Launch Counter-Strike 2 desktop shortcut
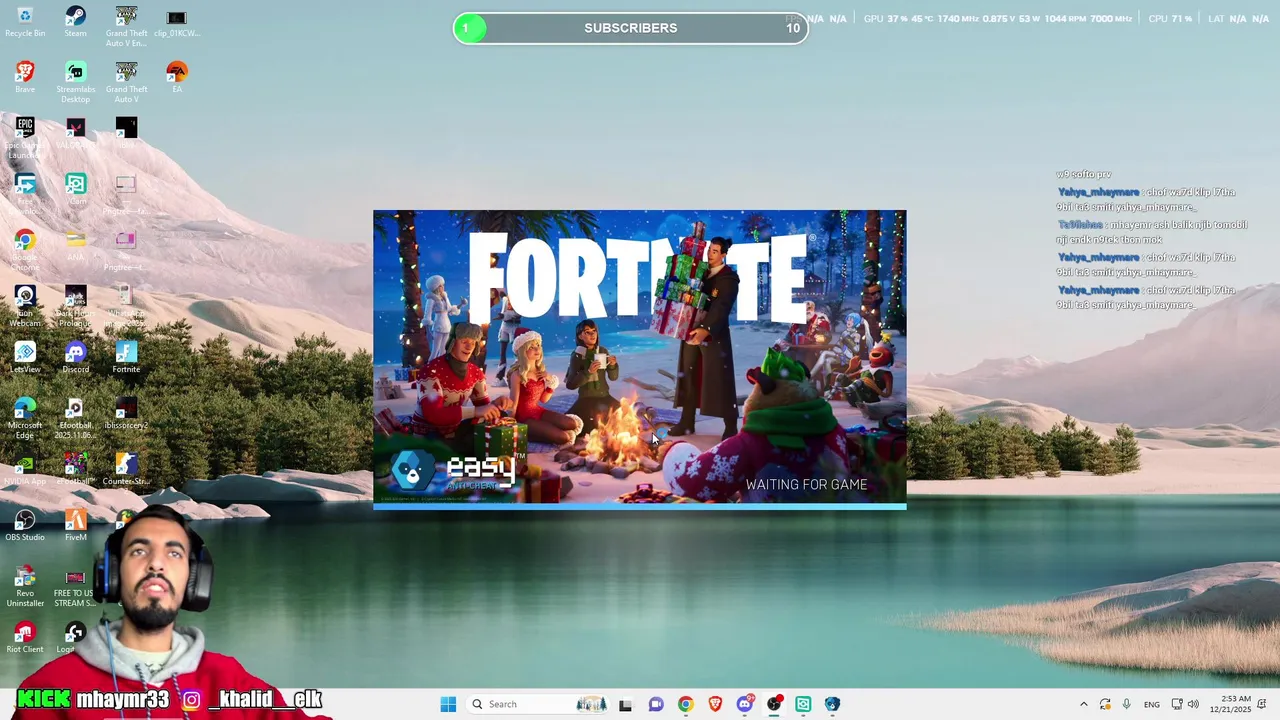 click(x=126, y=470)
